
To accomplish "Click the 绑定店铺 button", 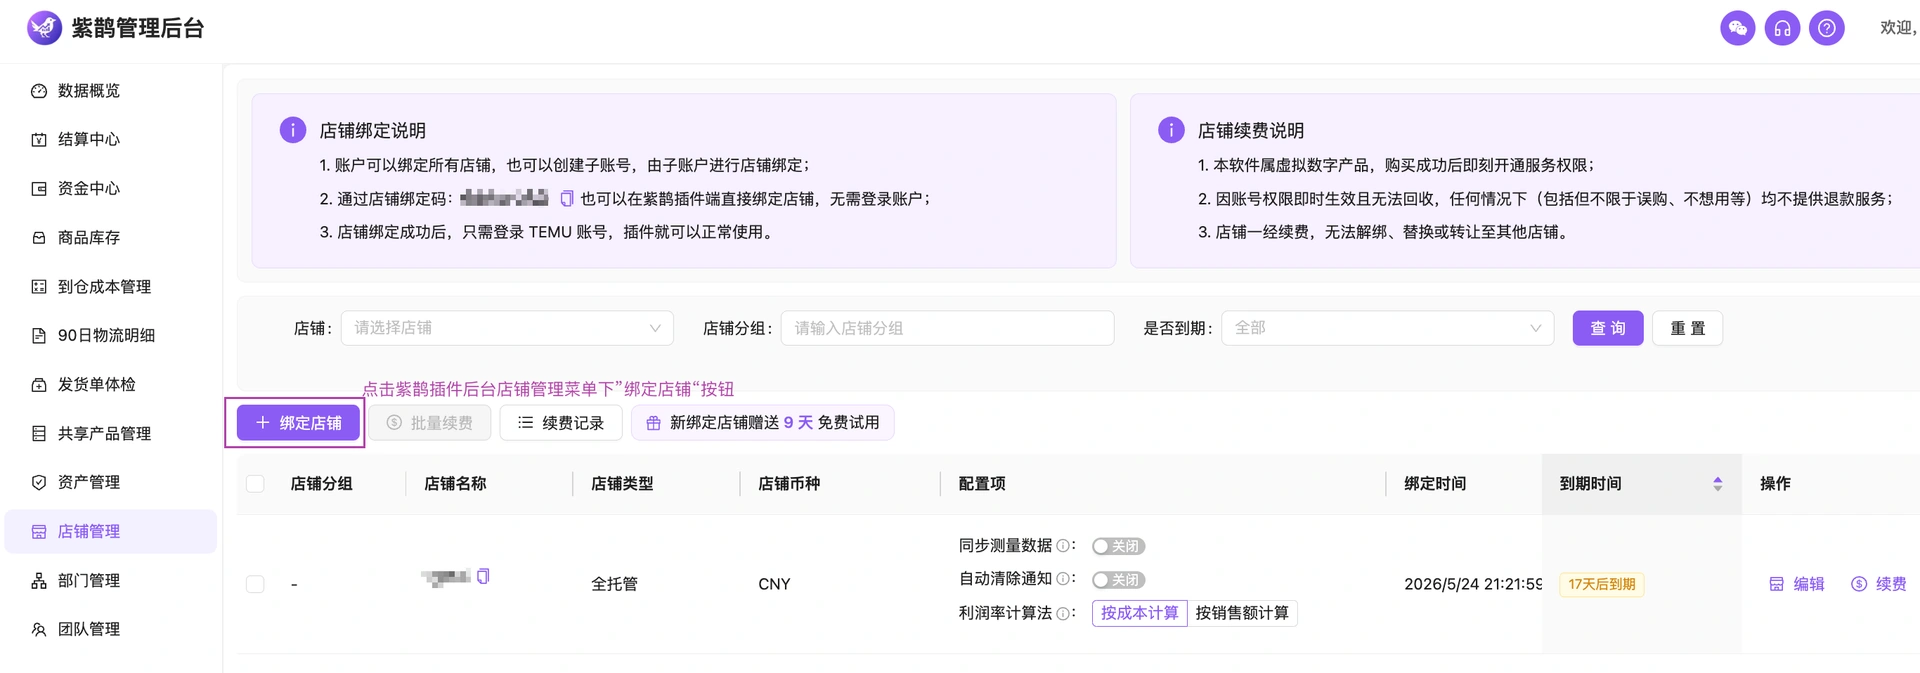I will pos(298,423).
